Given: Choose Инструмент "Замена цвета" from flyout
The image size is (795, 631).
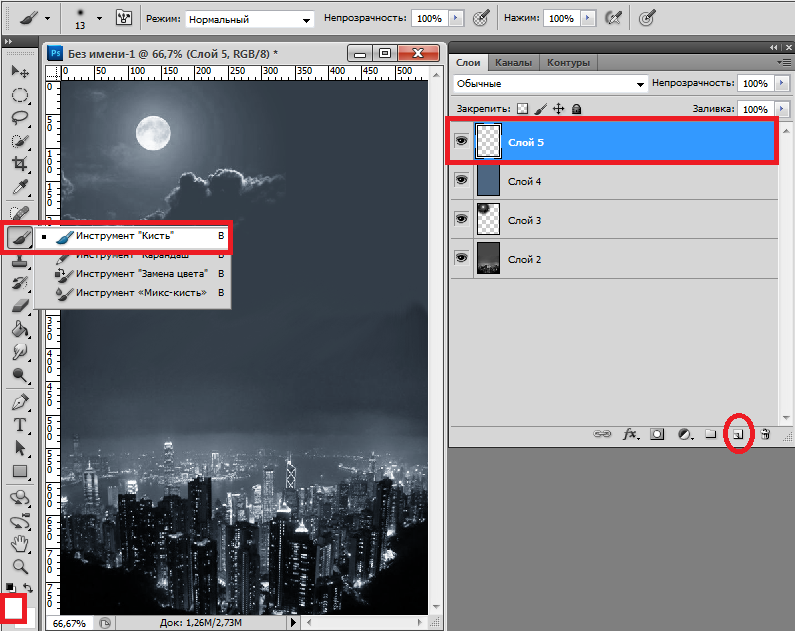Looking at the screenshot, I should [x=133, y=274].
